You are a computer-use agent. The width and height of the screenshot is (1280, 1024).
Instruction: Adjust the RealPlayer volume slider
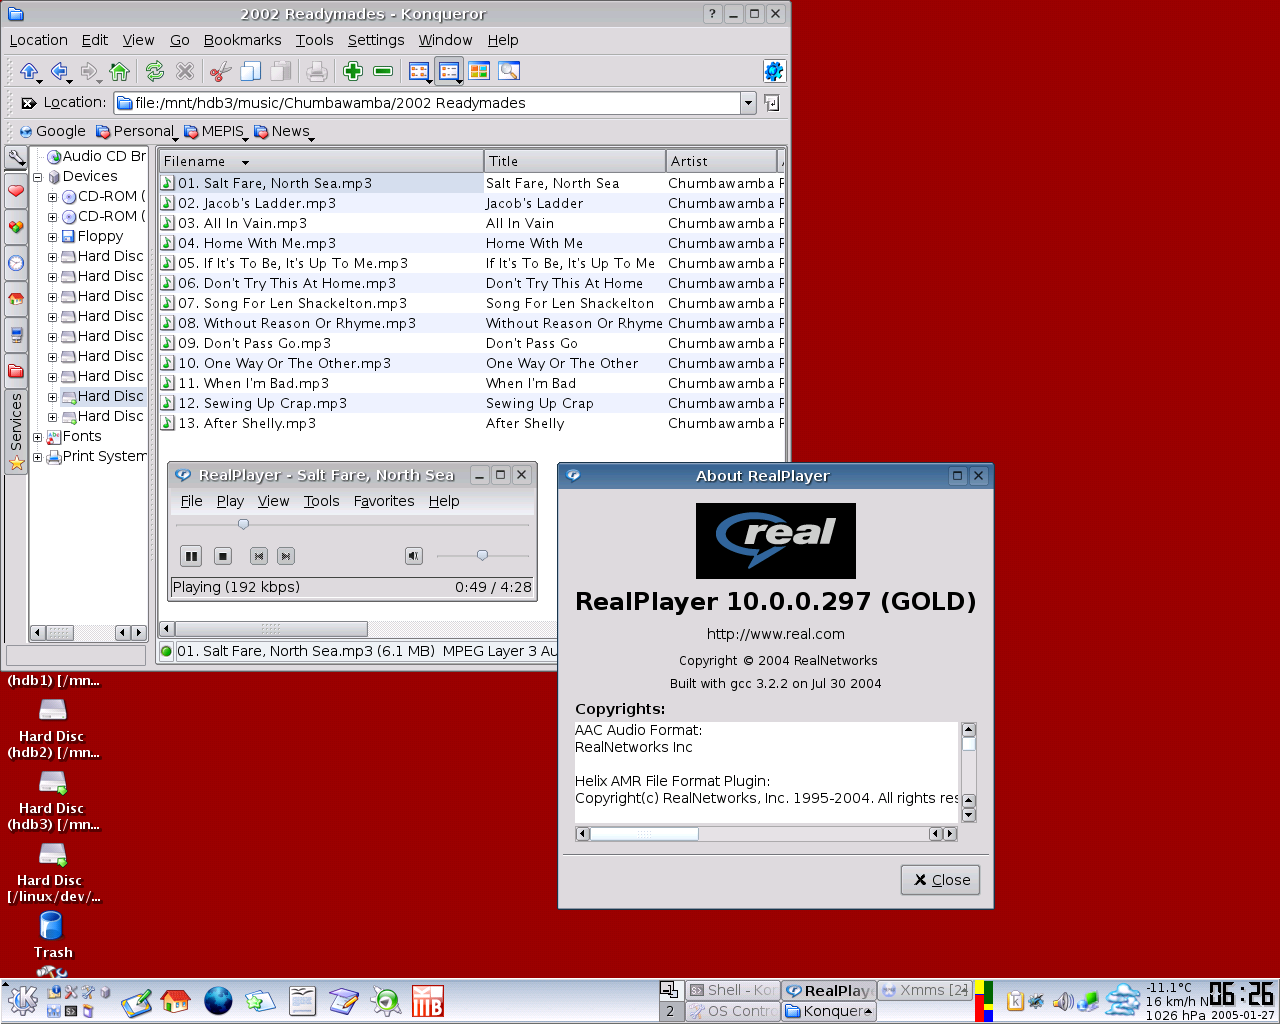(483, 555)
